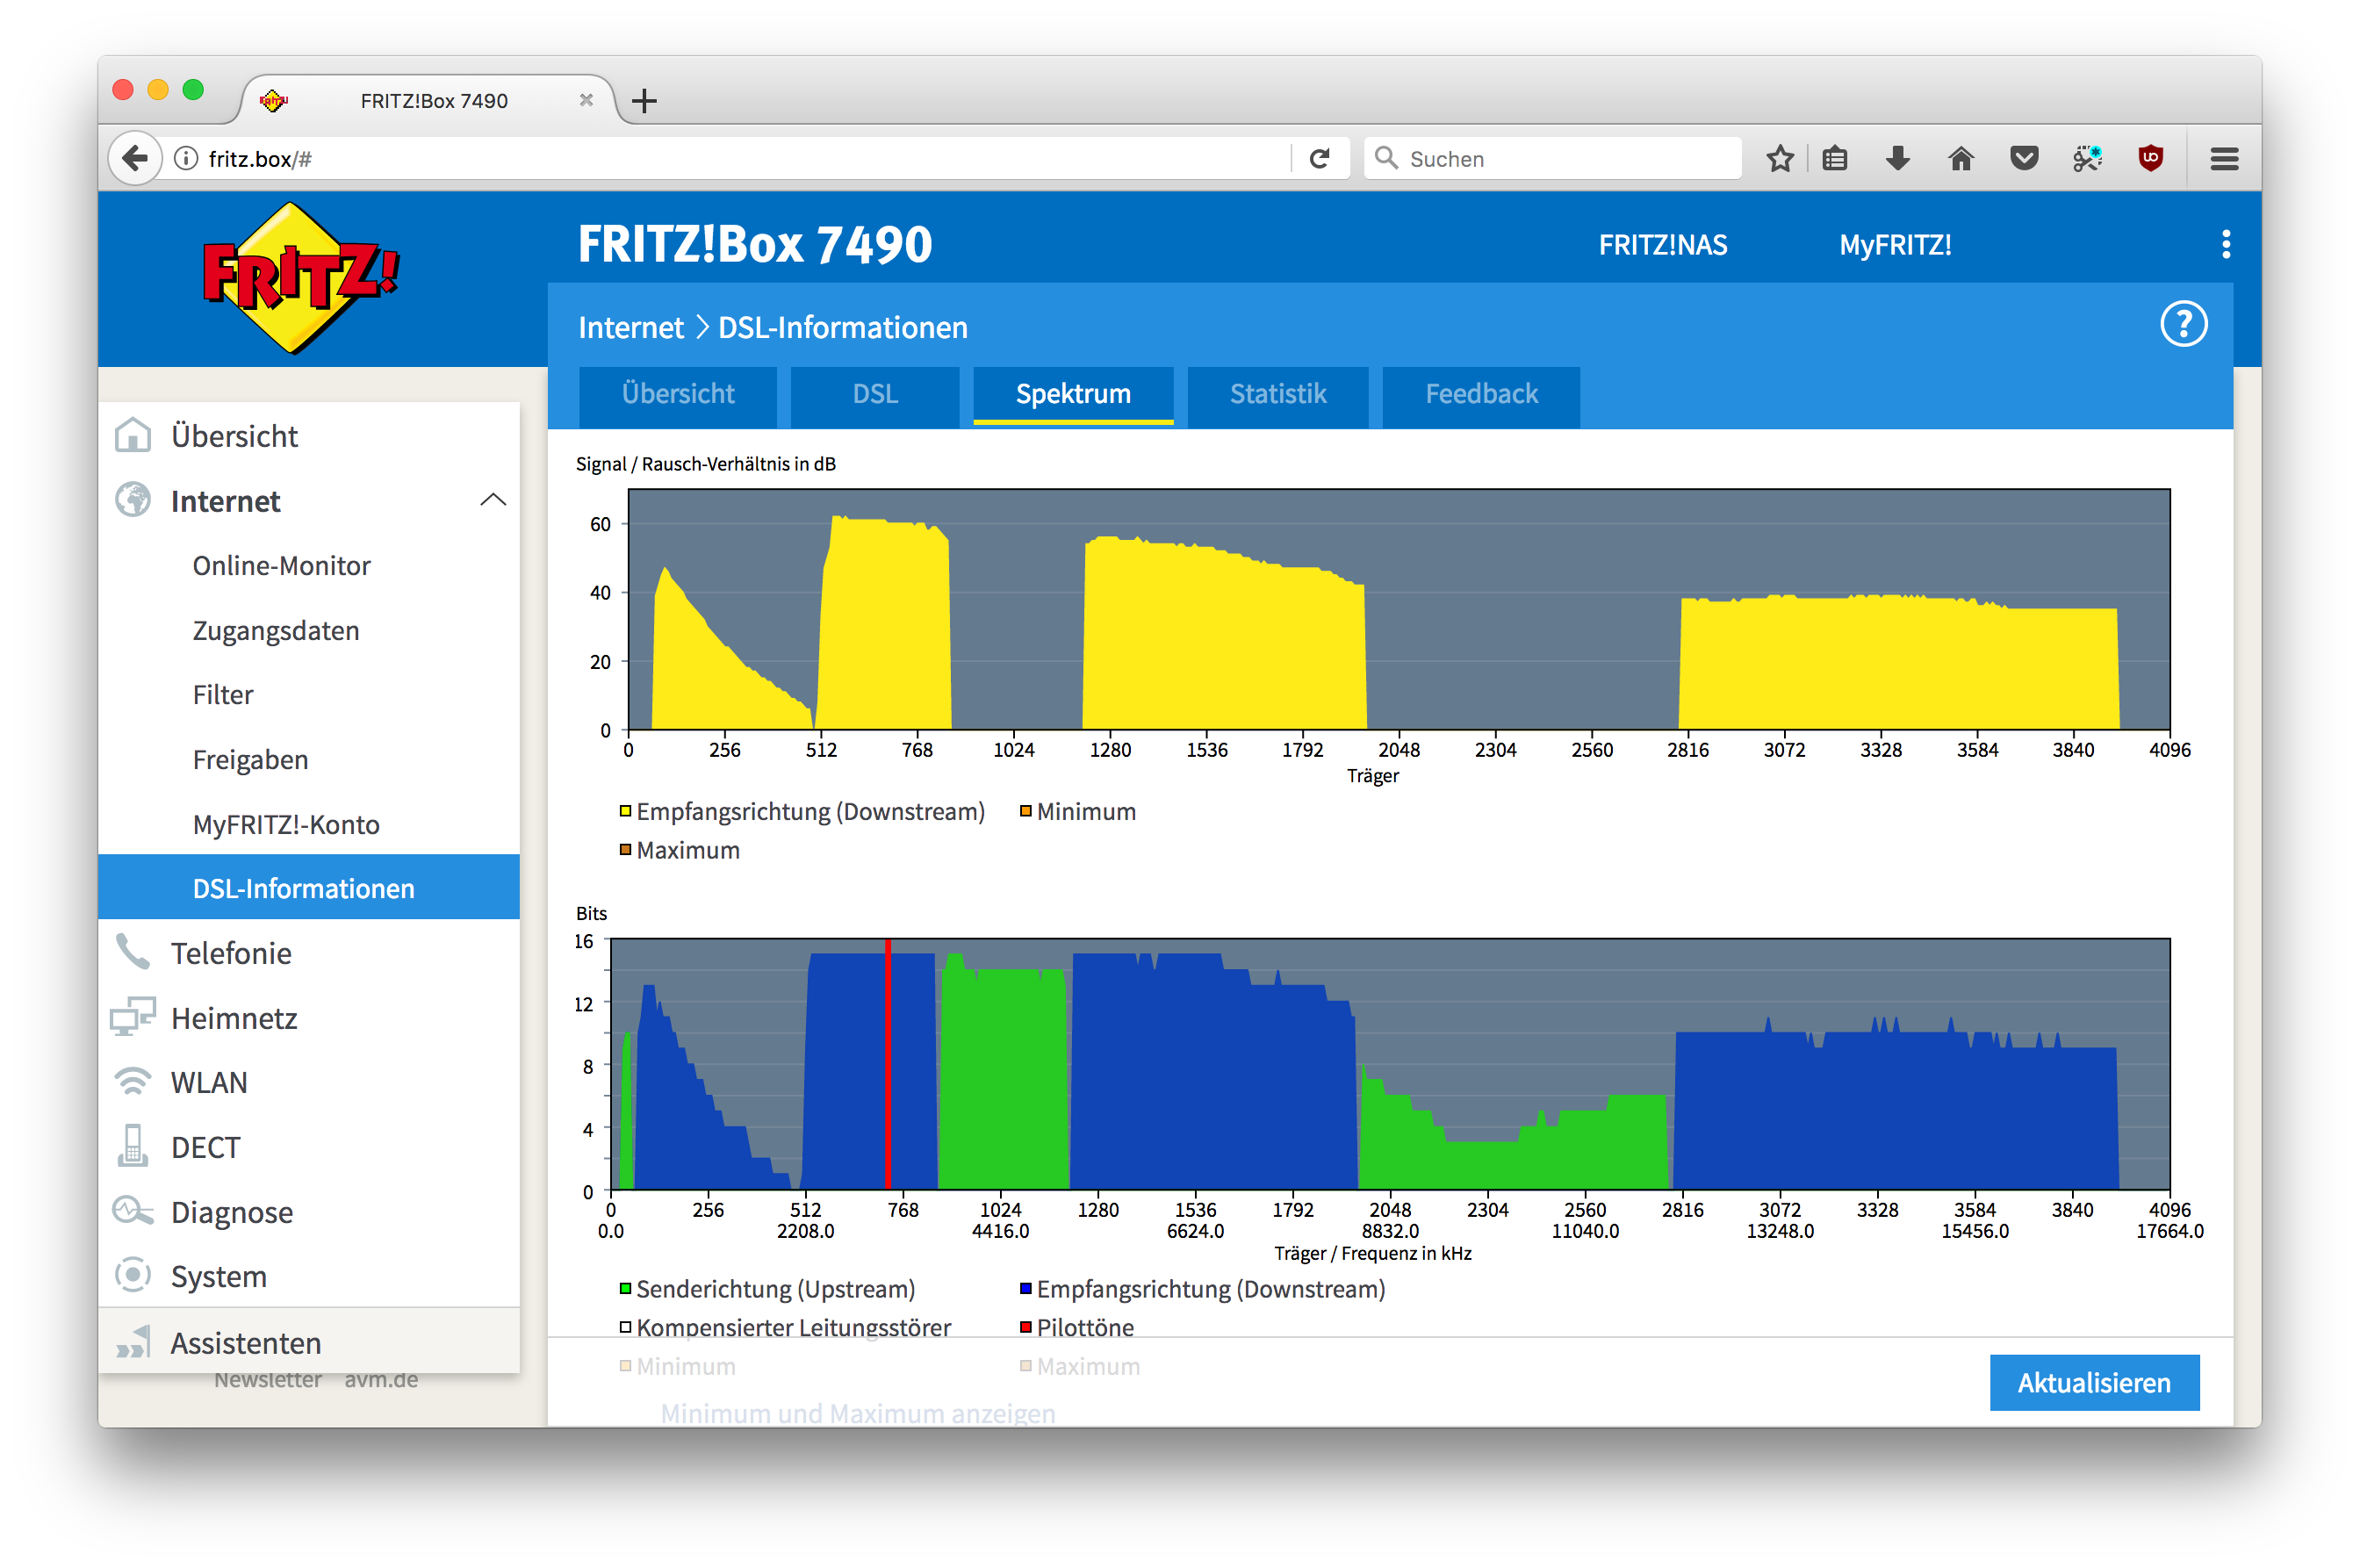Switch to the Statistik tab
This screenshot has height=1568, width=2360.
click(1277, 394)
